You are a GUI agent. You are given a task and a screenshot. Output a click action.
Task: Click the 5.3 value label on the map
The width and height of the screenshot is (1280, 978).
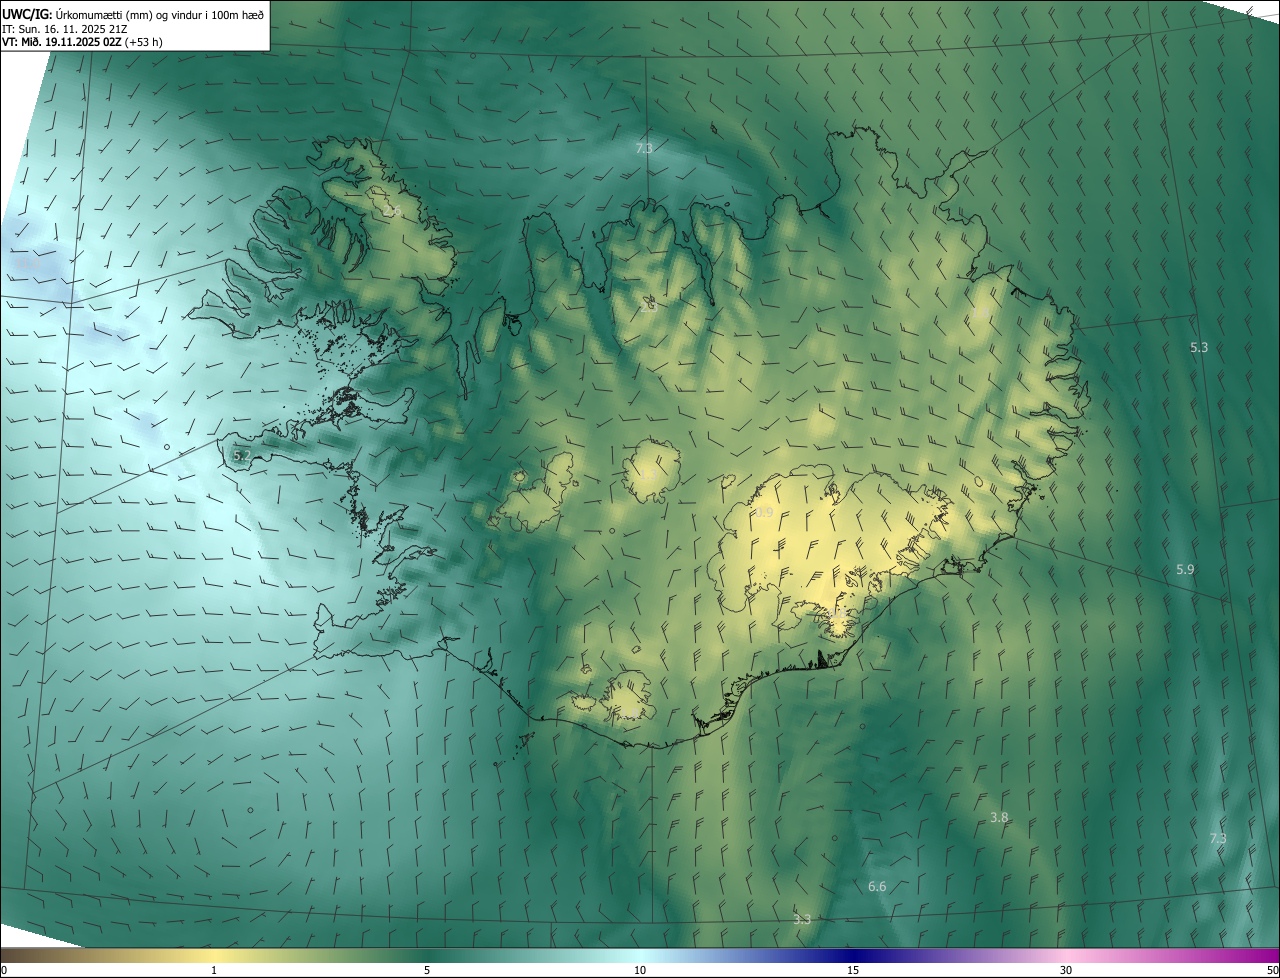click(1199, 347)
